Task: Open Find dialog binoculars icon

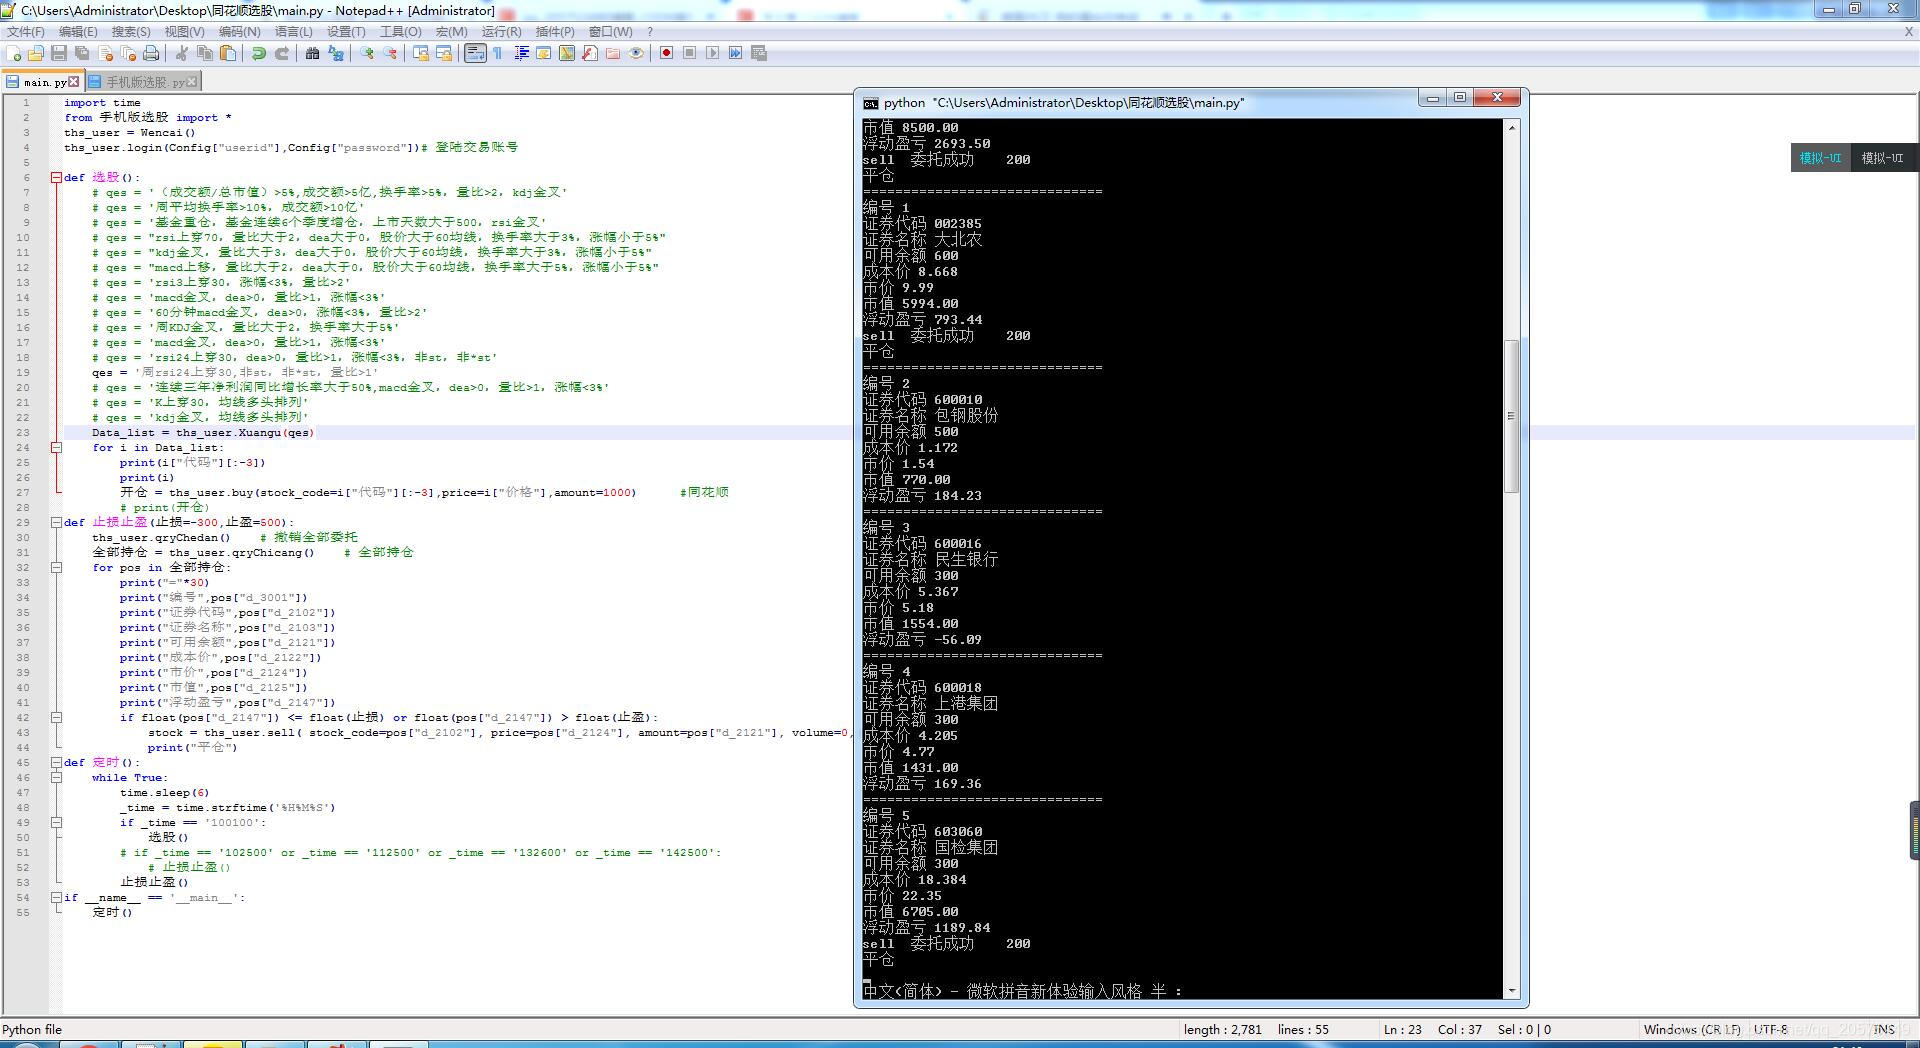Action: [x=312, y=53]
